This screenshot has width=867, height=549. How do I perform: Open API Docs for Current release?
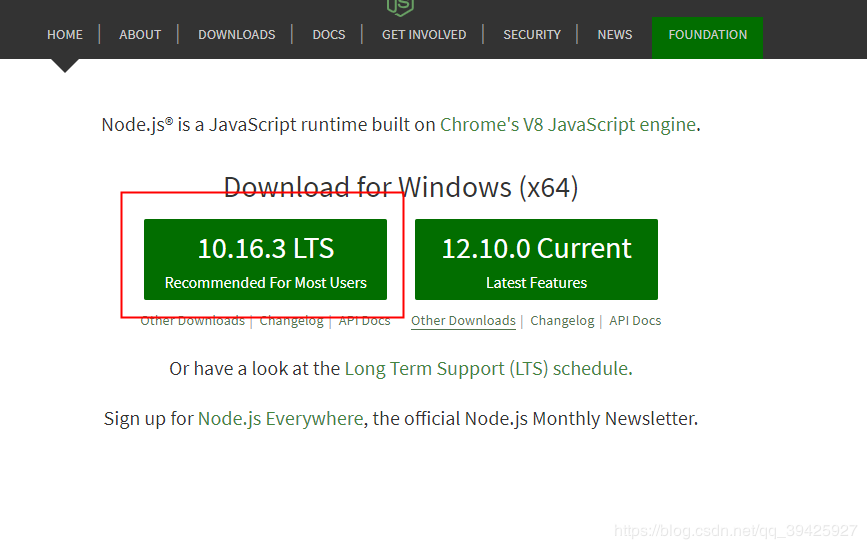(x=635, y=321)
